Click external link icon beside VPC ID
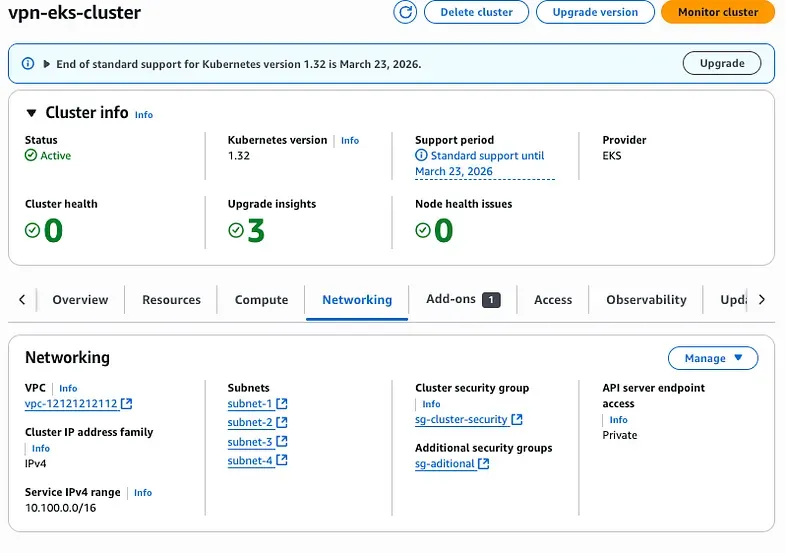 coord(127,404)
